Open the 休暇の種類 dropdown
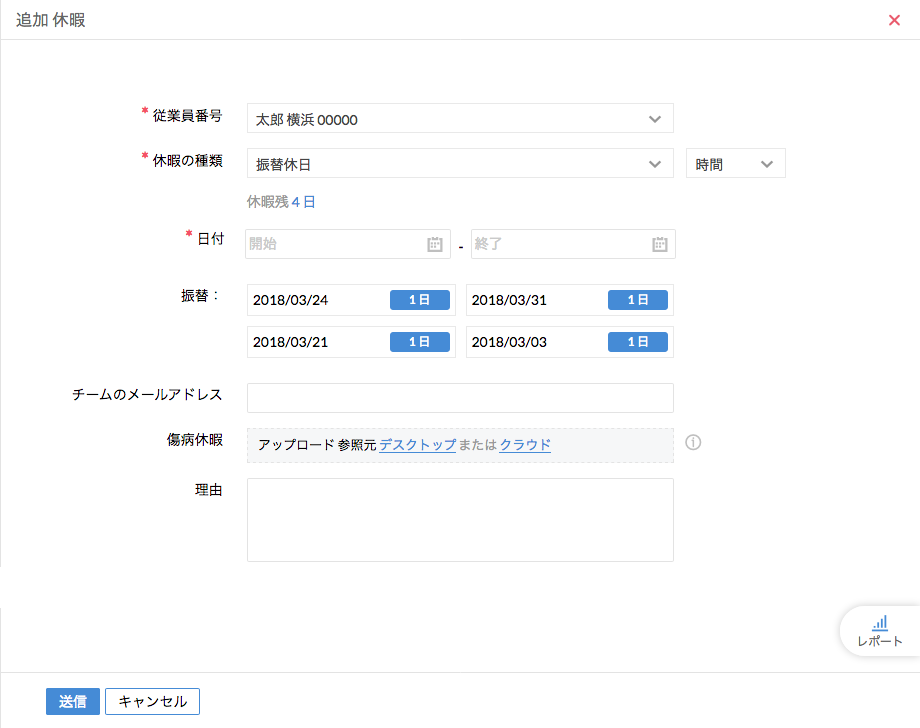This screenshot has height=728, width=920. [x=655, y=164]
